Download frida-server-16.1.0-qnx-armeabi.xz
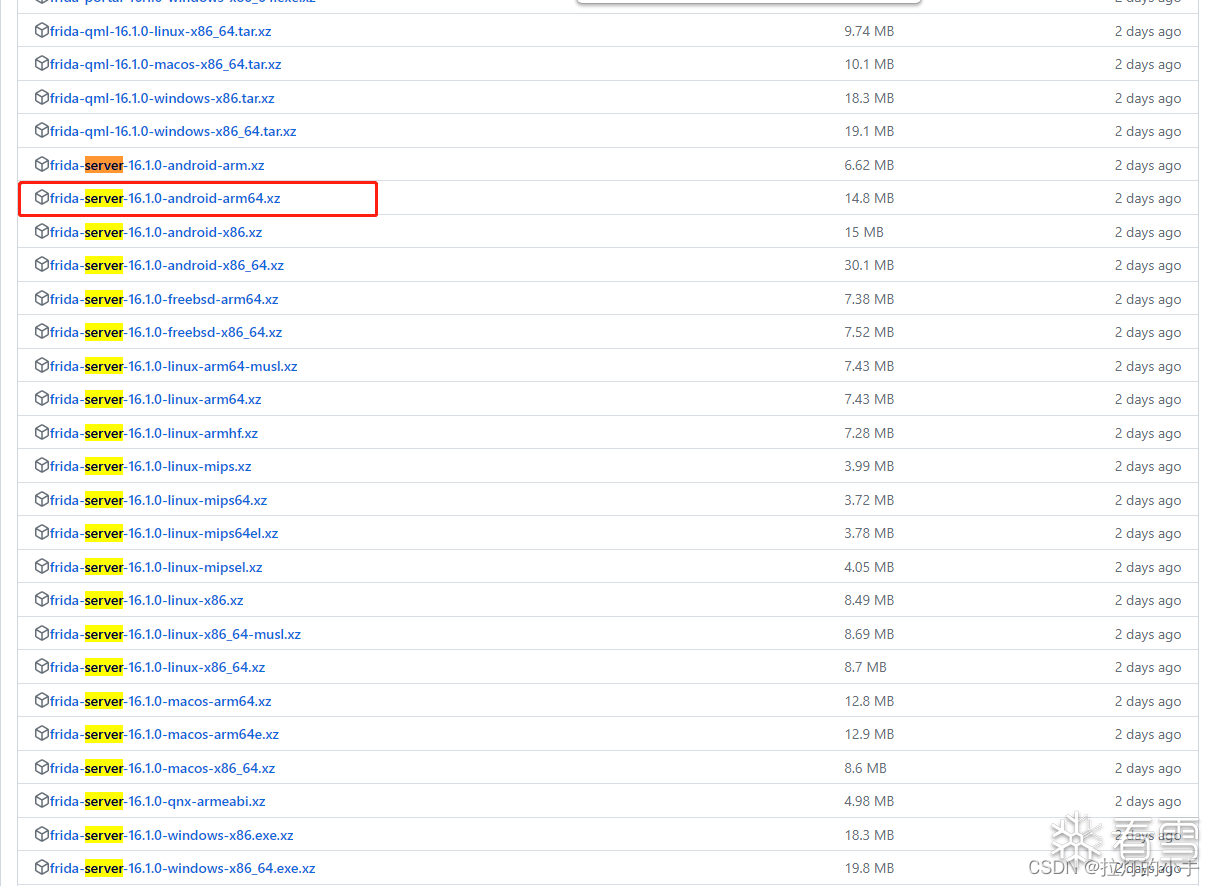Image resolution: width=1215 pixels, height=886 pixels. pyautogui.click(x=158, y=801)
